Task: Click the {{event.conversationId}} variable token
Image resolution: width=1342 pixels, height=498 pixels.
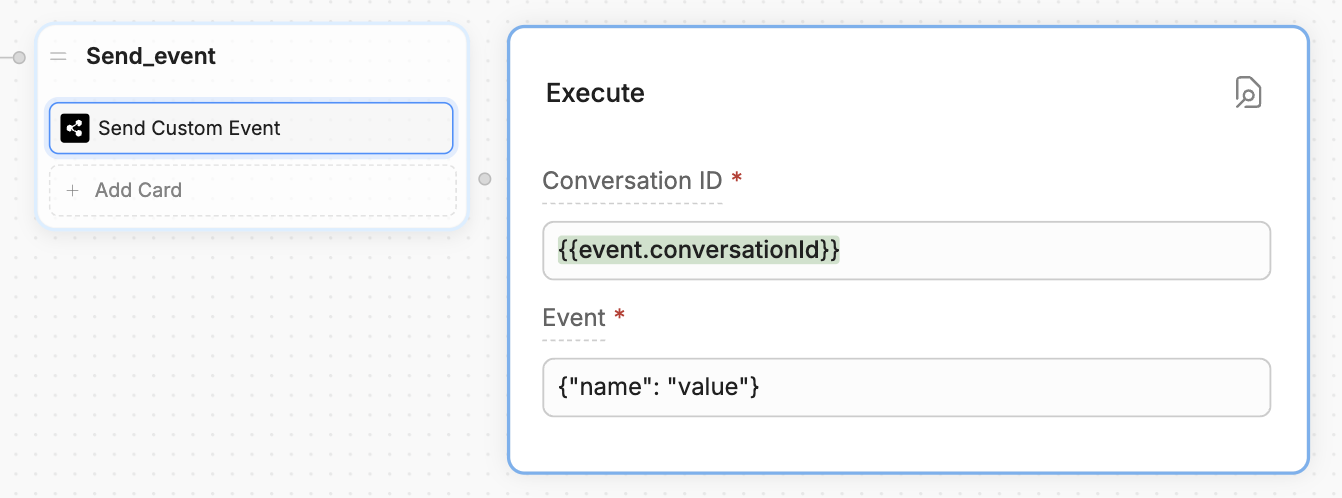Action: pos(698,250)
